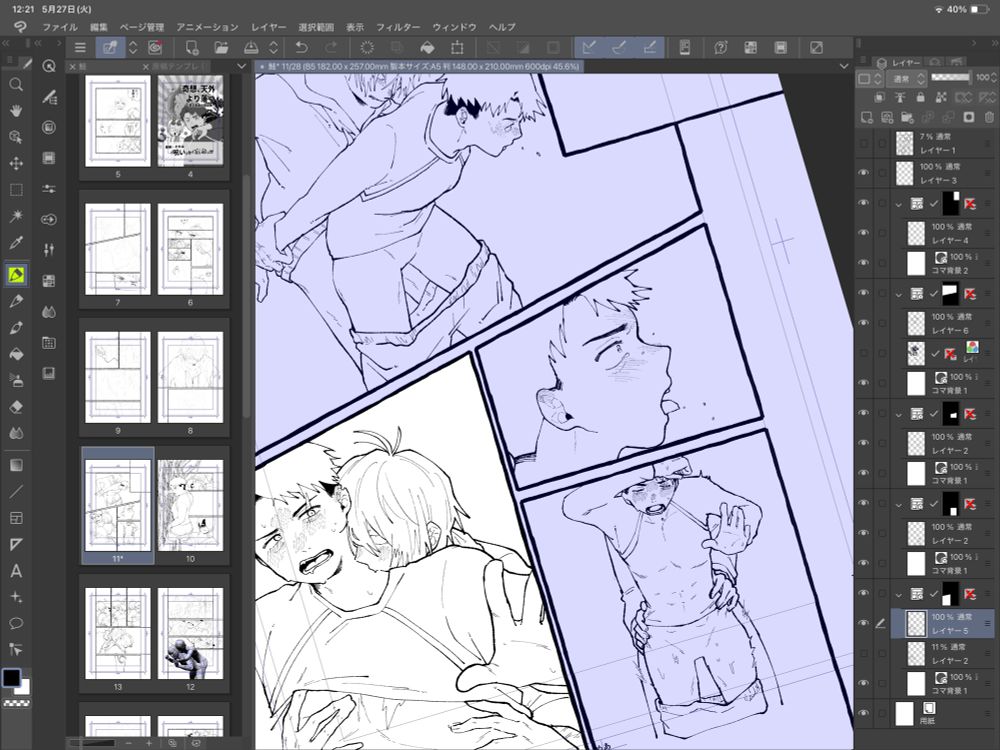Viewport: 1000px width, 750px height.
Task: Collapse the frame folder above レイヤー 6
Action: pos(899,294)
